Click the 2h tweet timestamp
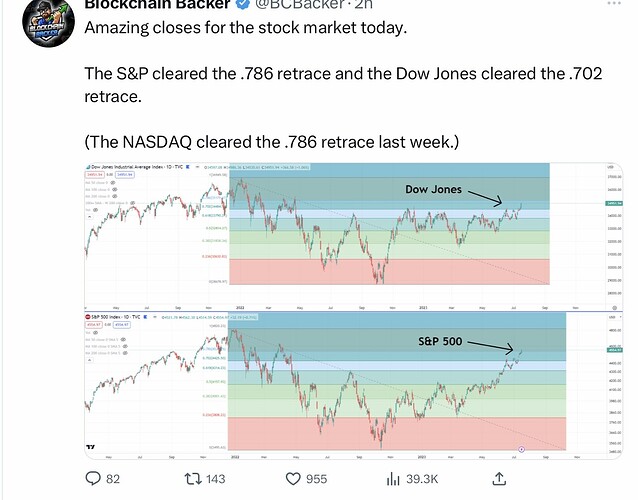 click(364, 4)
